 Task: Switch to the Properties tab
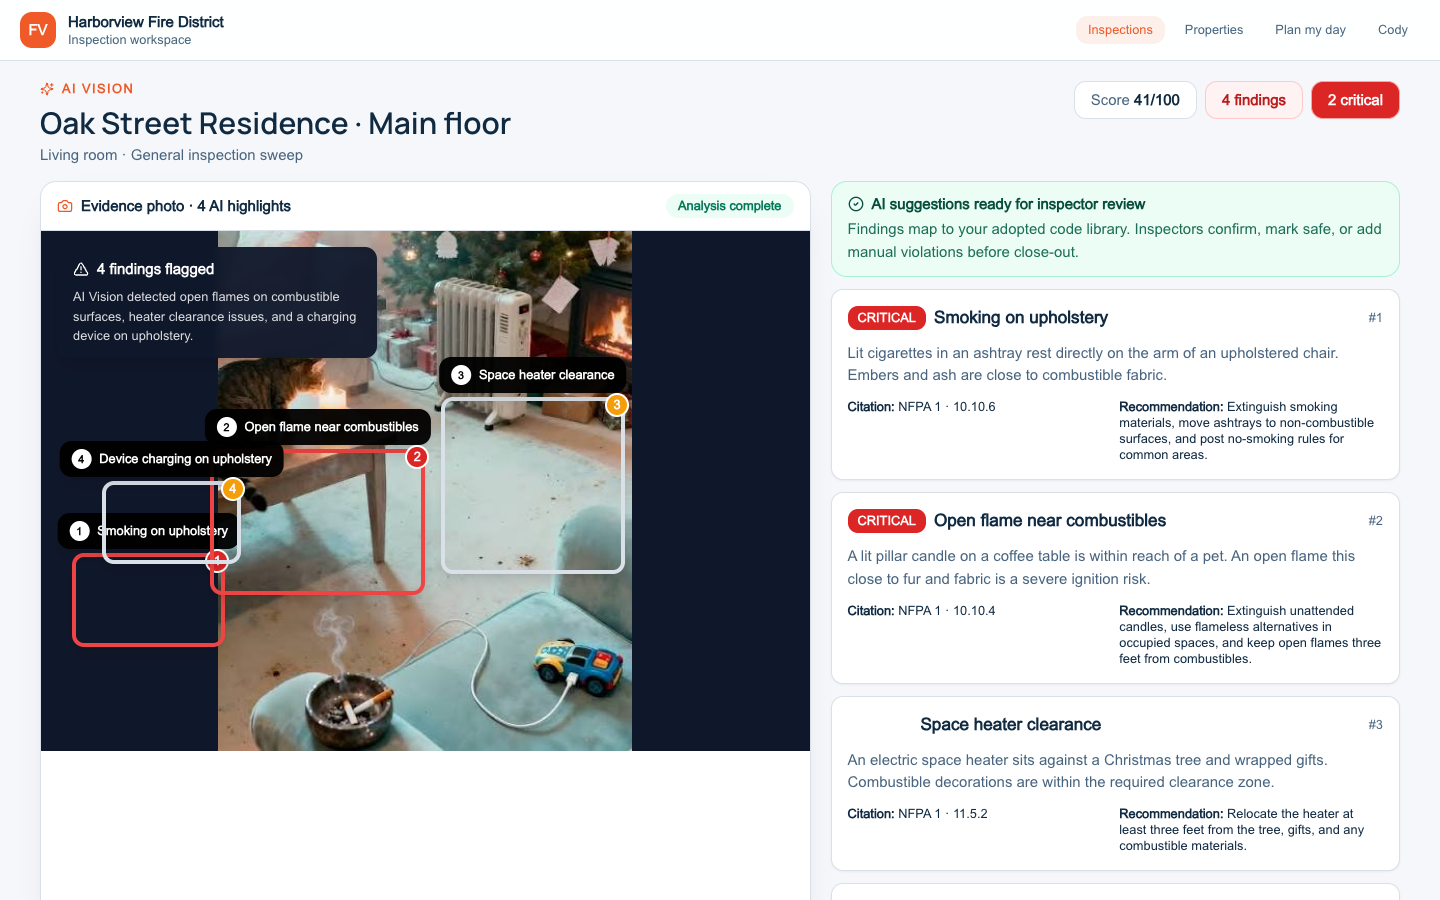(x=1214, y=30)
